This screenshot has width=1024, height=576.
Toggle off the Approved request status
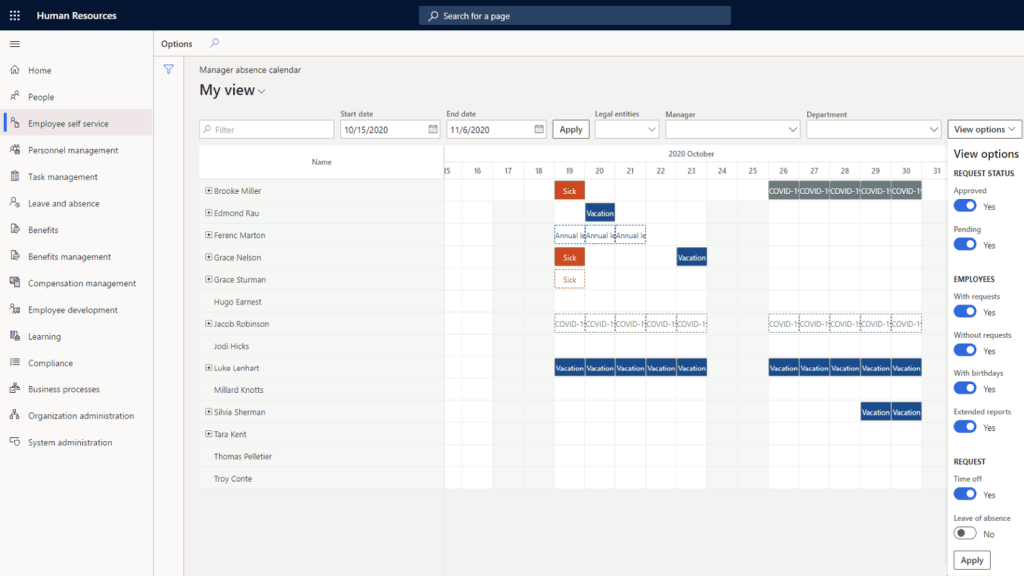(965, 206)
